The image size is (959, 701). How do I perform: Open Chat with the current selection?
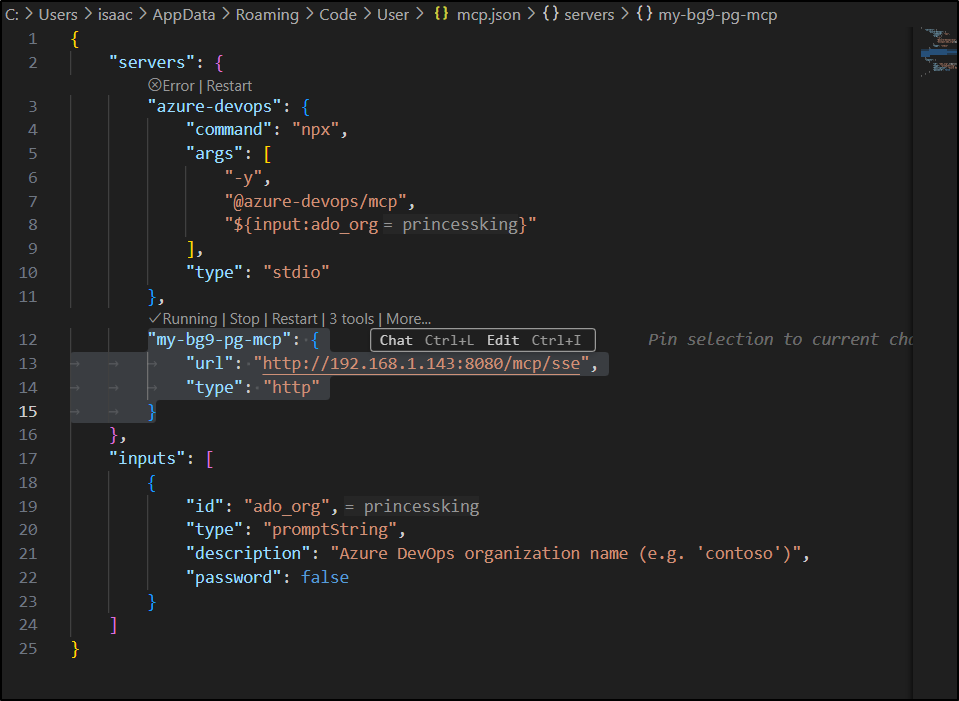396,341
